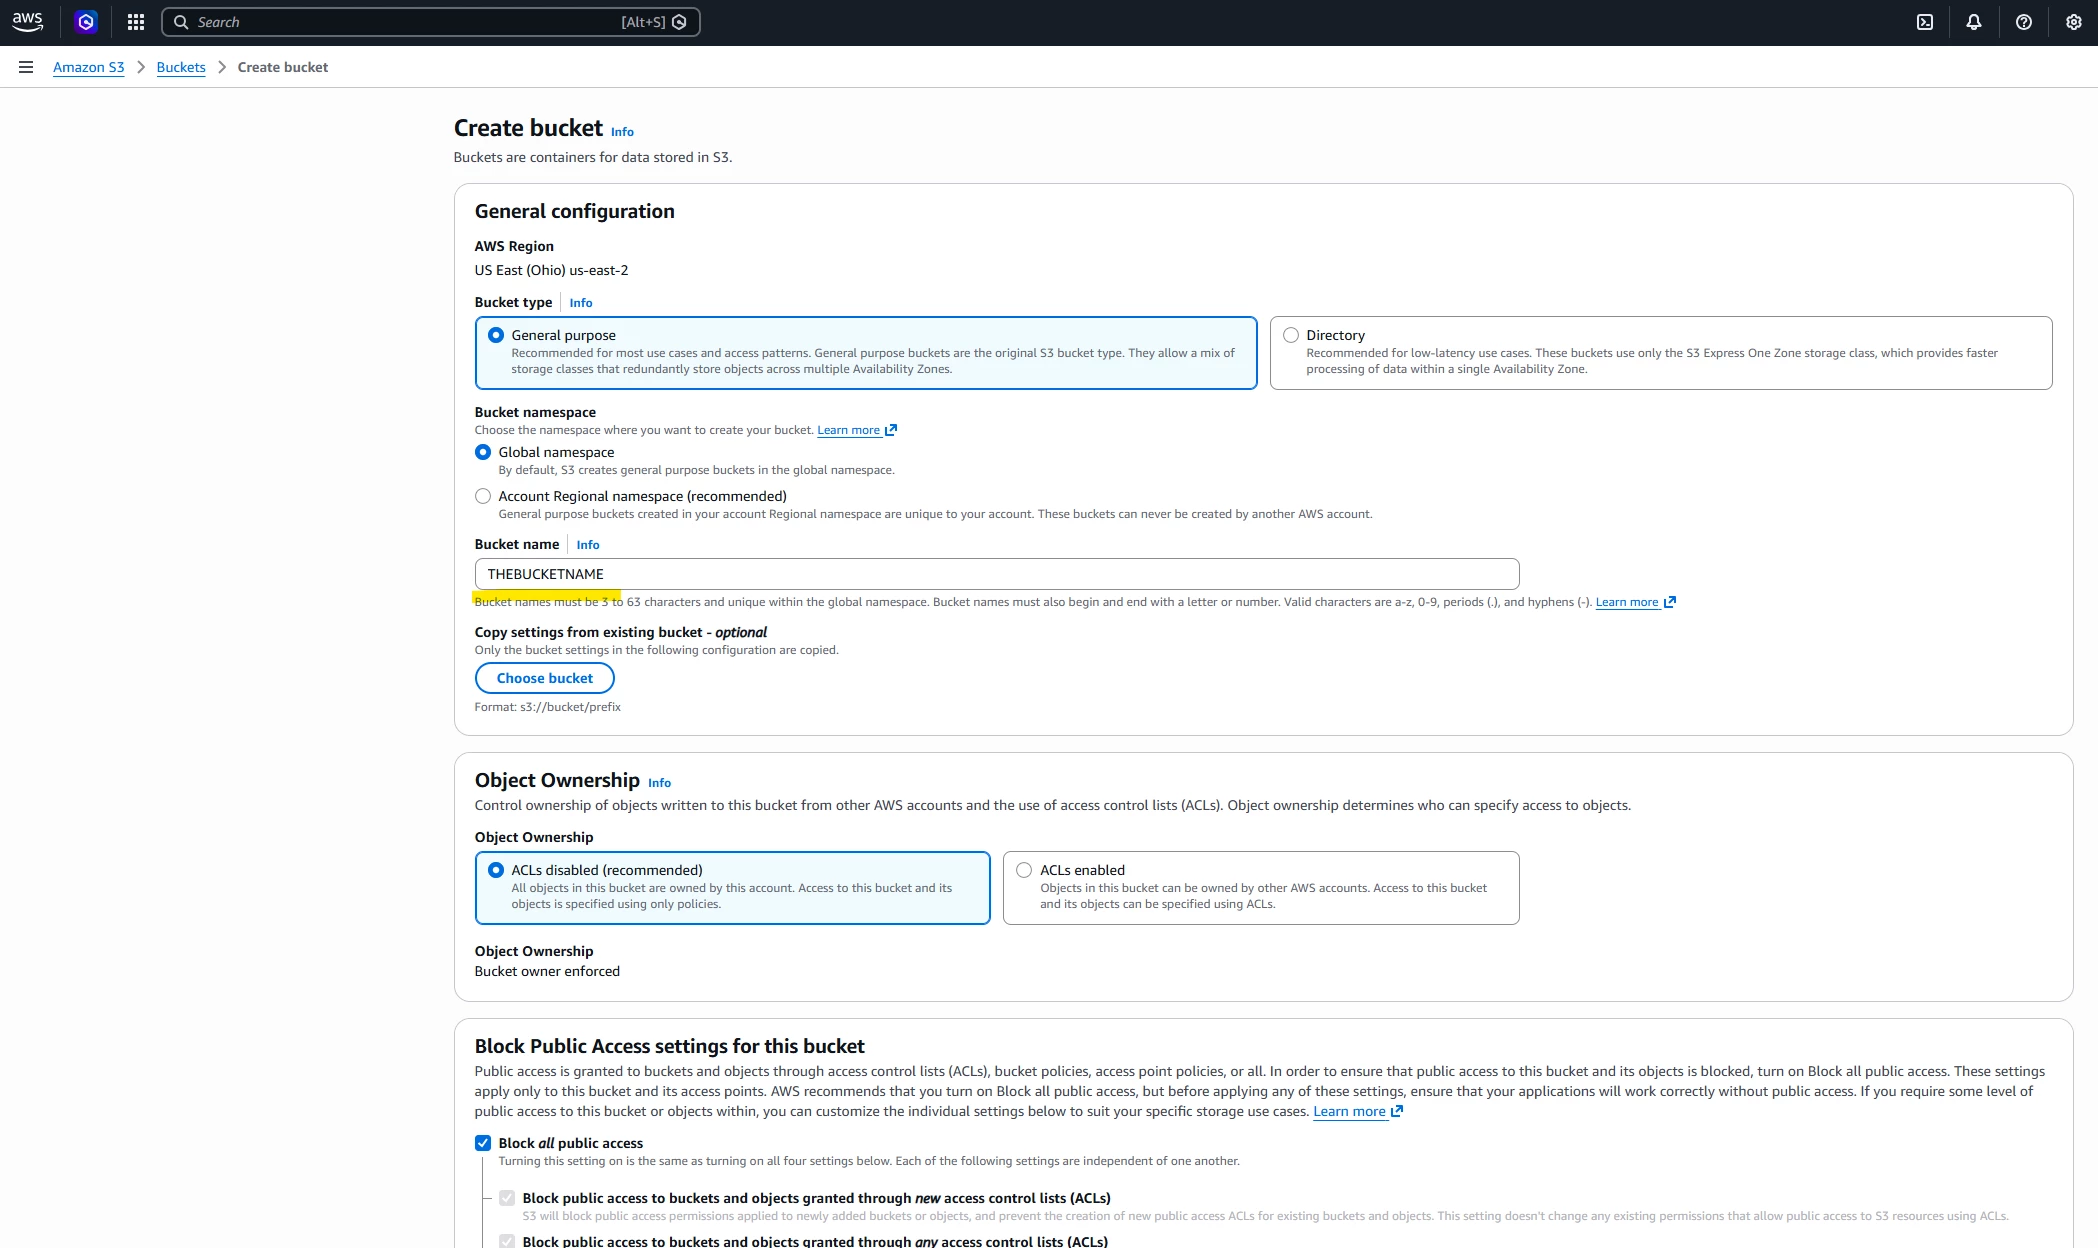Image resolution: width=2098 pixels, height=1248 pixels.
Task: Click the search magnifier icon
Action: pyautogui.click(x=181, y=22)
